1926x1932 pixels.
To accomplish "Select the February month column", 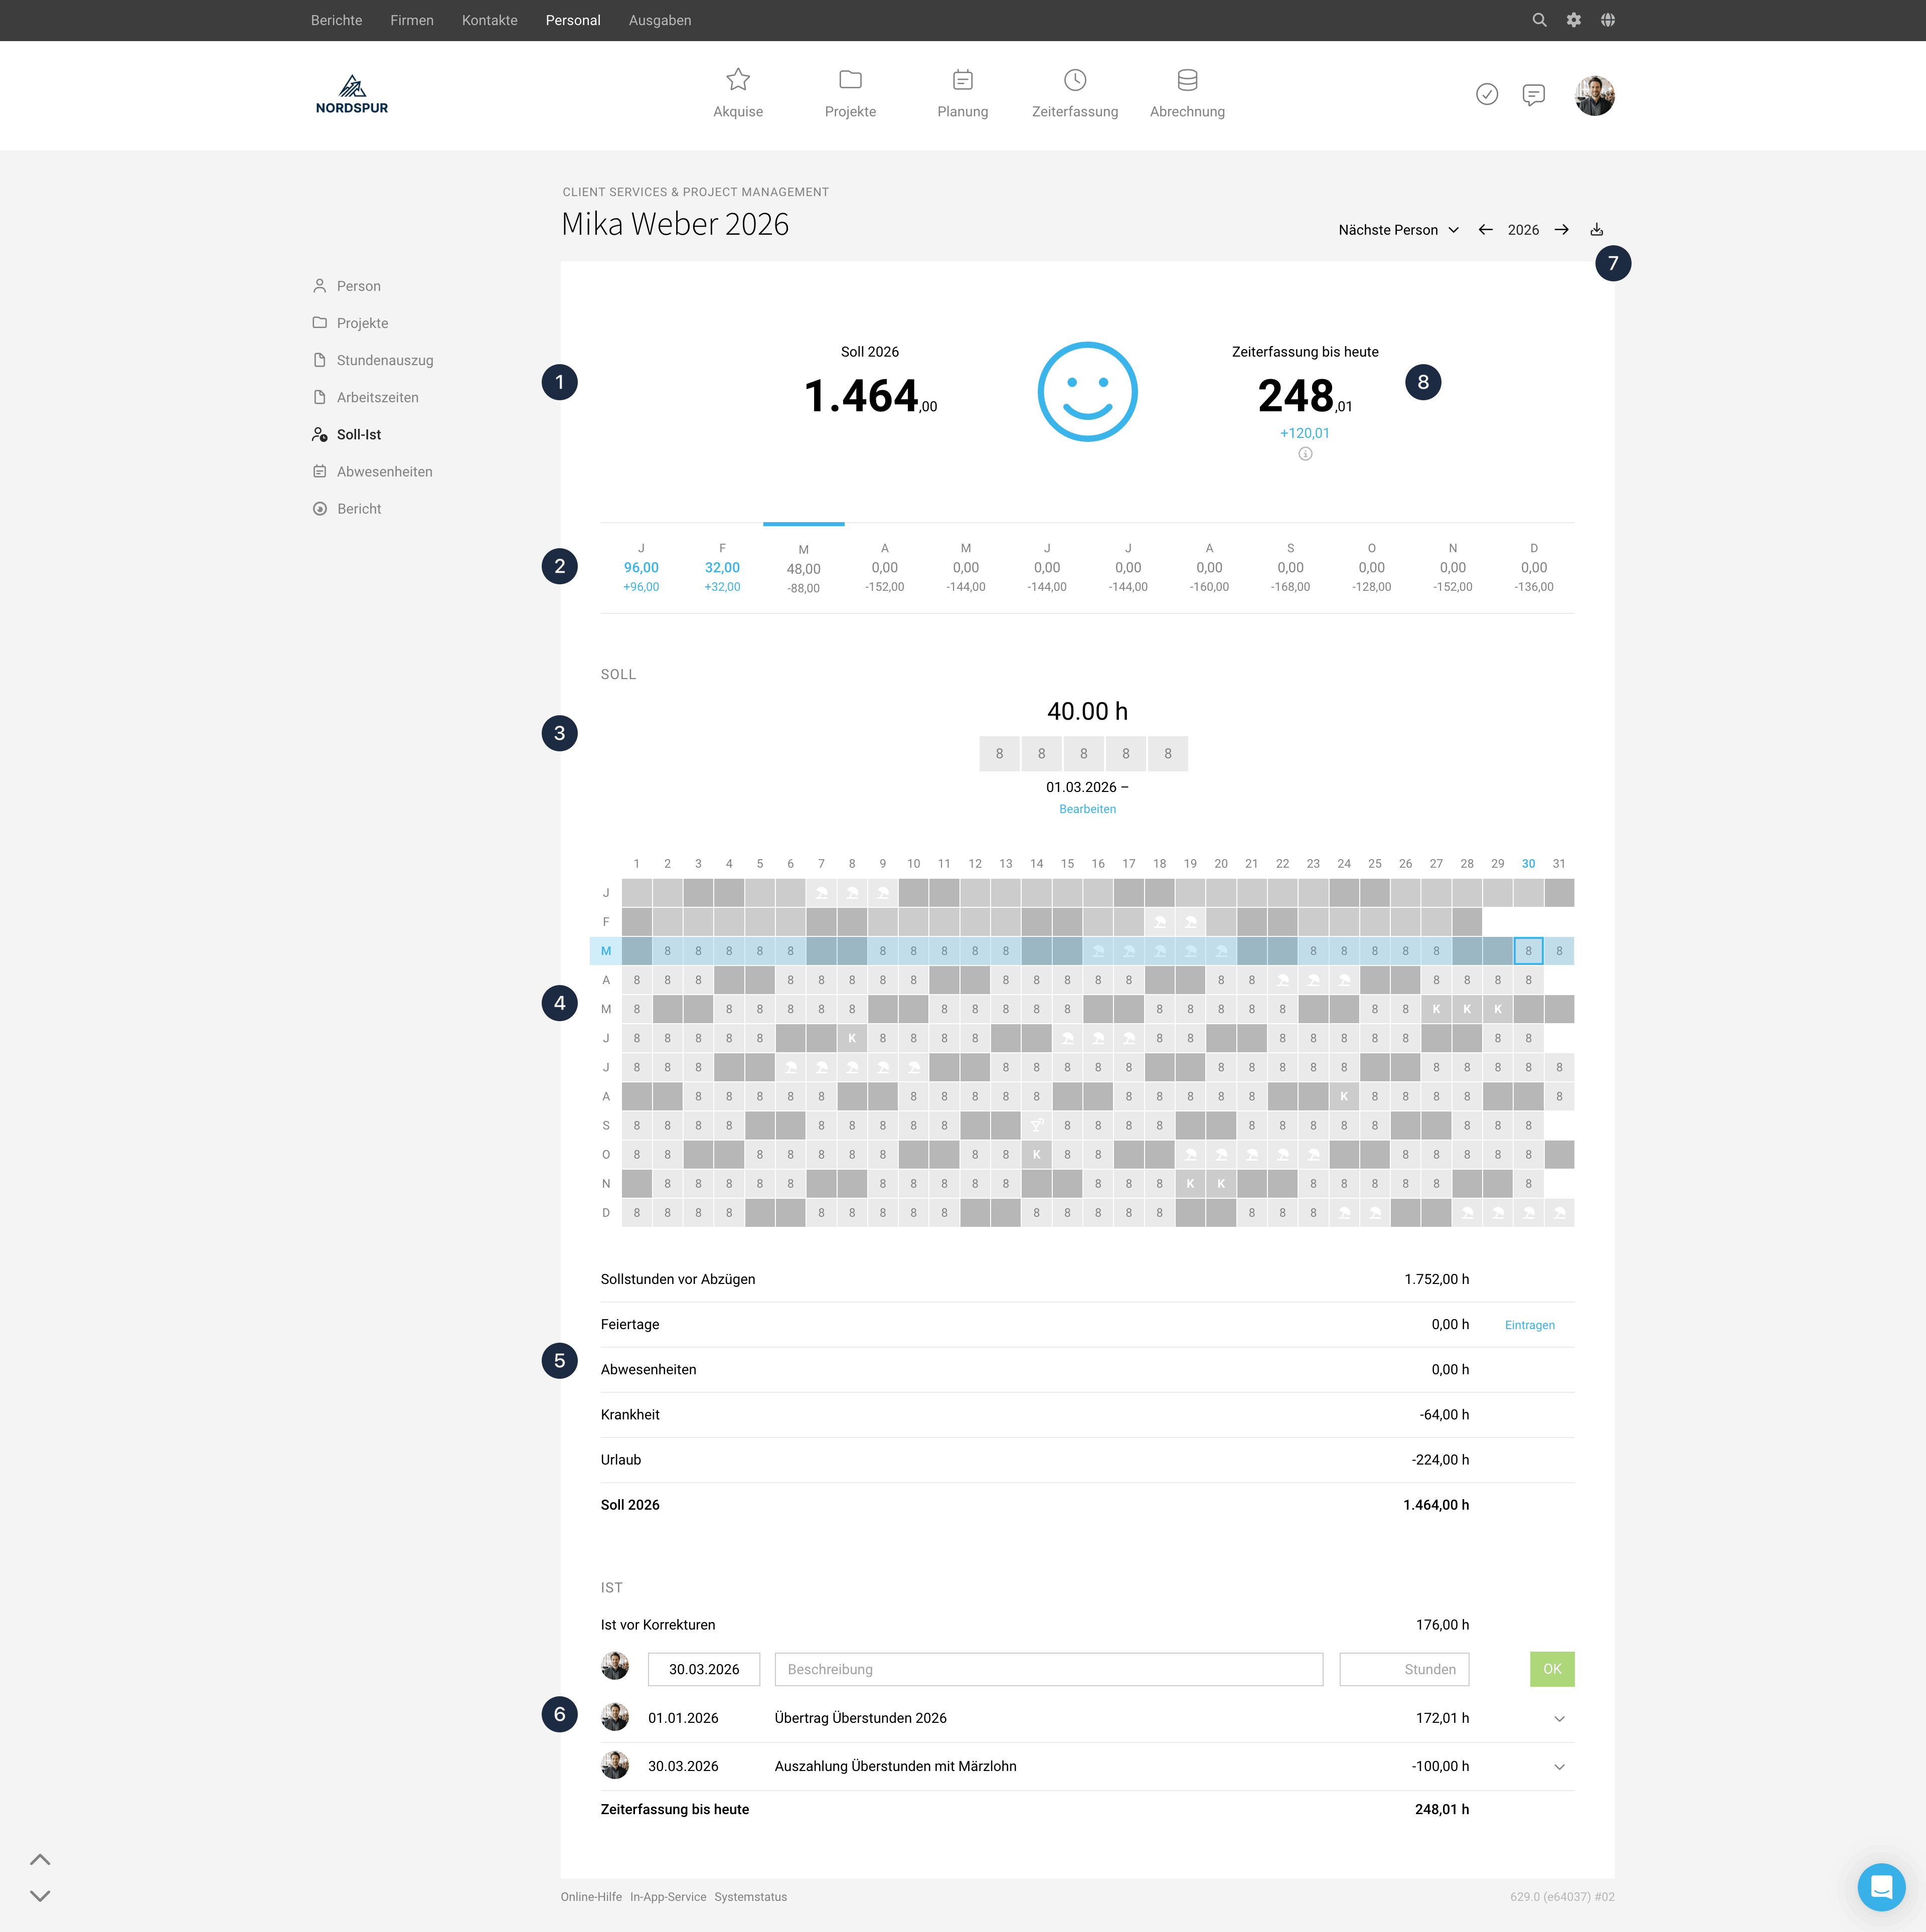I will click(722, 568).
